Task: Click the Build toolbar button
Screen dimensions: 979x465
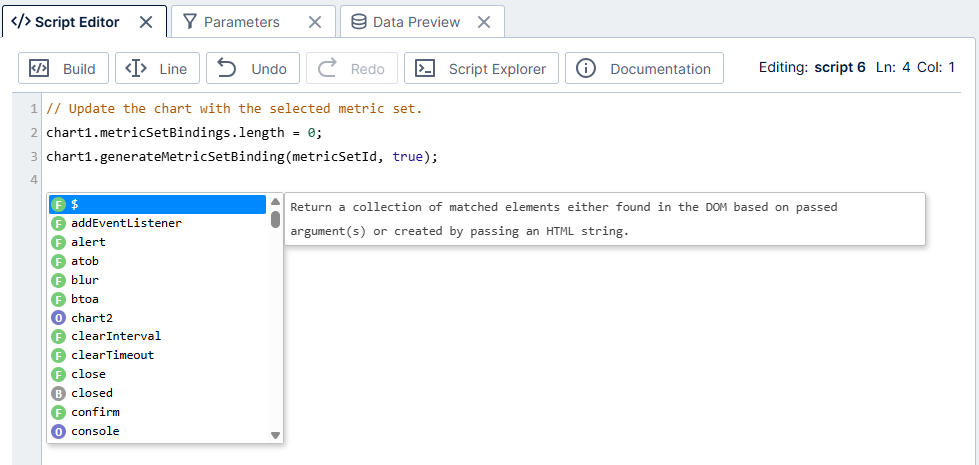Action: click(x=64, y=68)
